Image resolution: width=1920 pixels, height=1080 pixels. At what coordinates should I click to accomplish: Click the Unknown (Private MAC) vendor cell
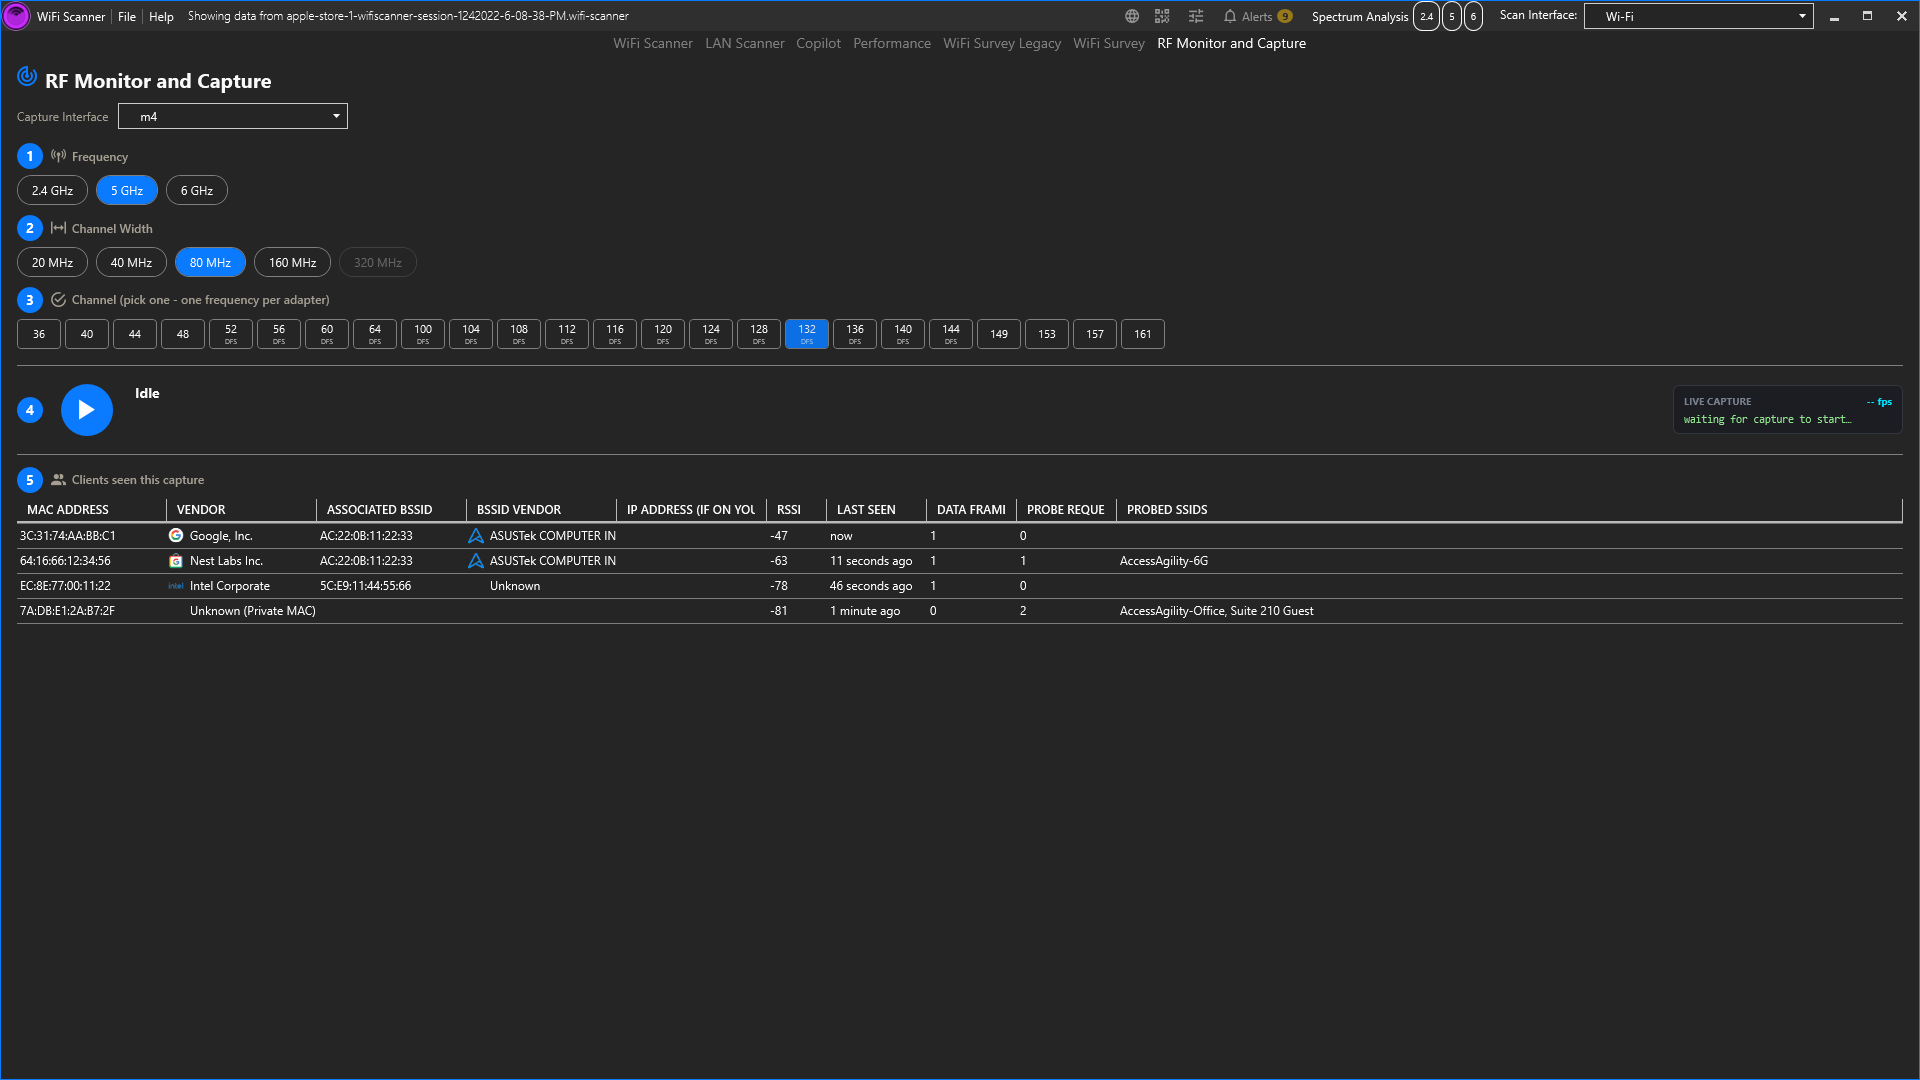[253, 611]
